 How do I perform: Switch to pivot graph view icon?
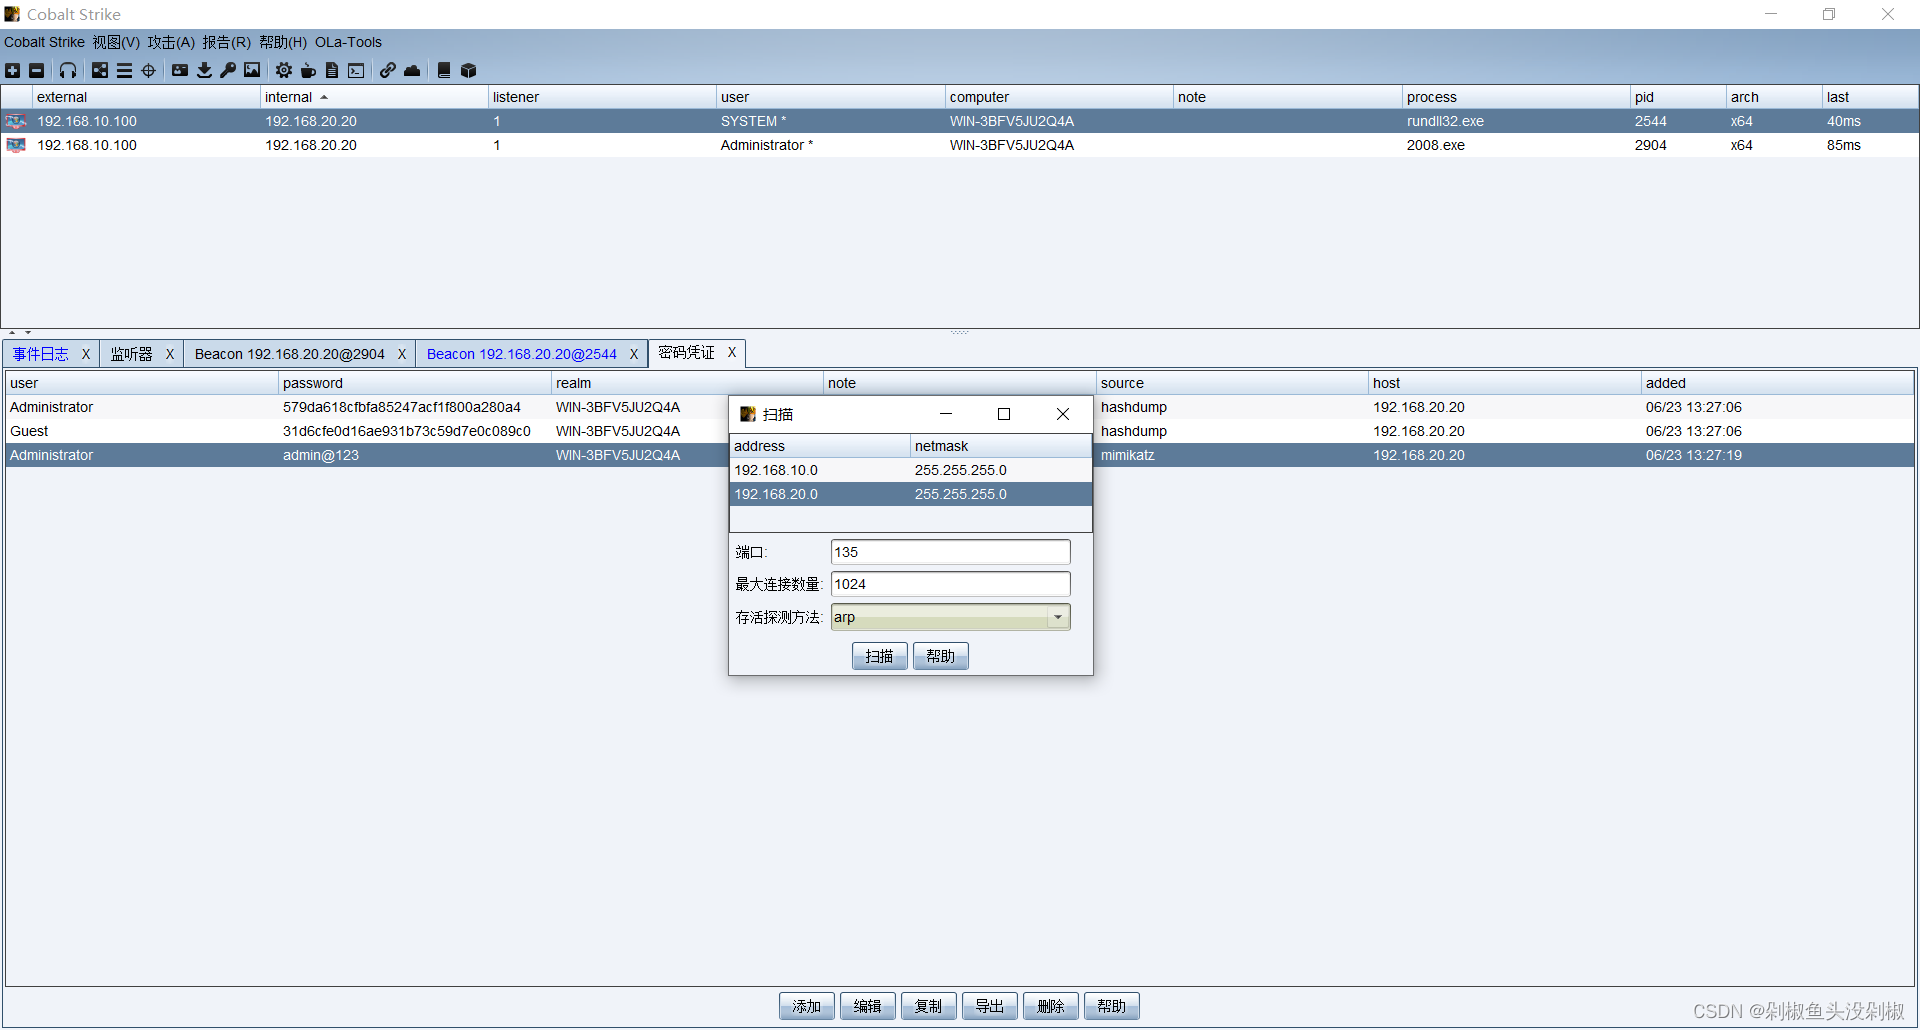pos(100,70)
